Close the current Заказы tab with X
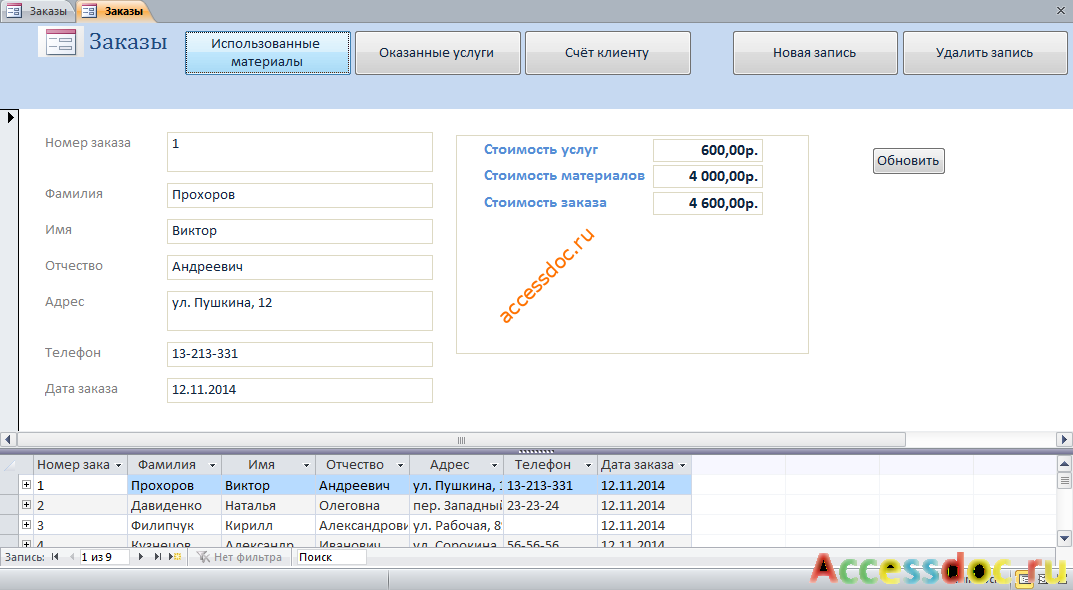This screenshot has width=1073, height=590. pos(1061,10)
